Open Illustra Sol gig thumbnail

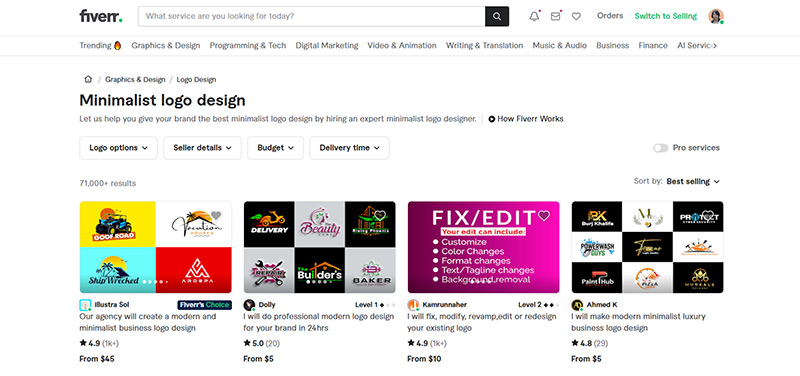(x=156, y=247)
